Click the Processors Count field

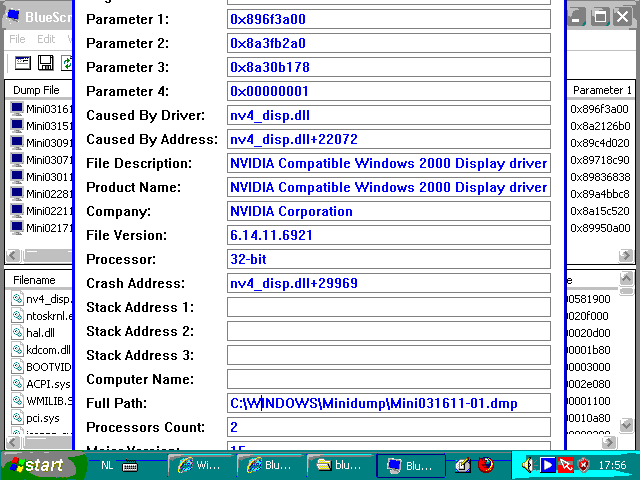pyautogui.click(x=389, y=427)
